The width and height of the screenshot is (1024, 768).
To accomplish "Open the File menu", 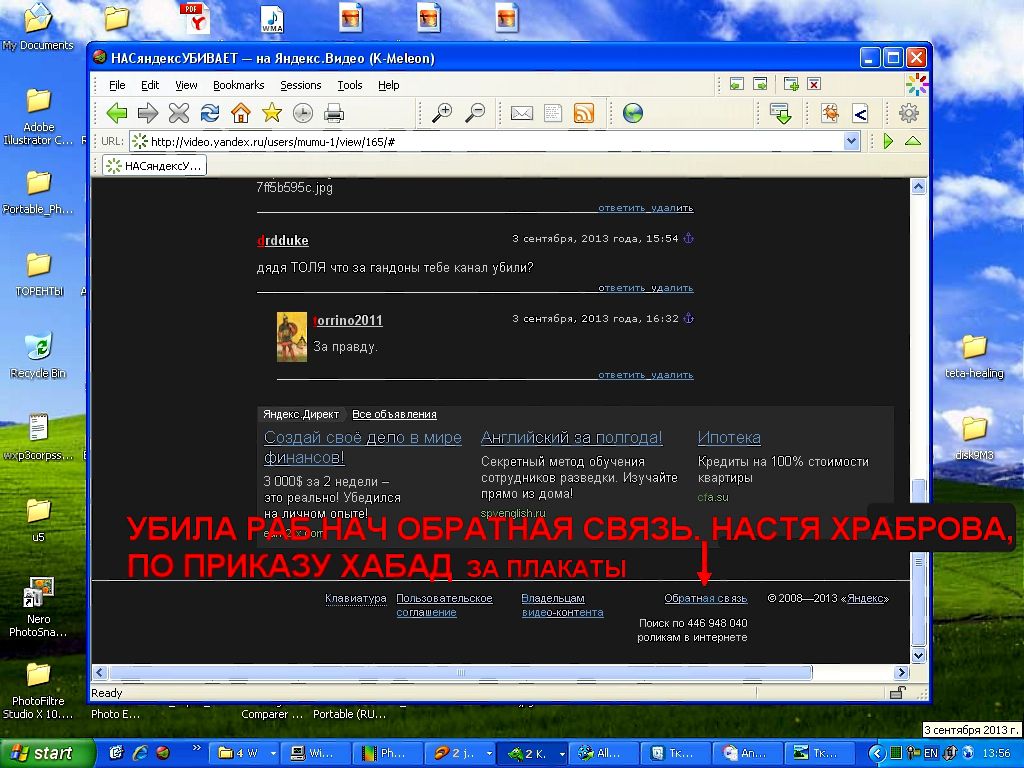I will (x=117, y=85).
